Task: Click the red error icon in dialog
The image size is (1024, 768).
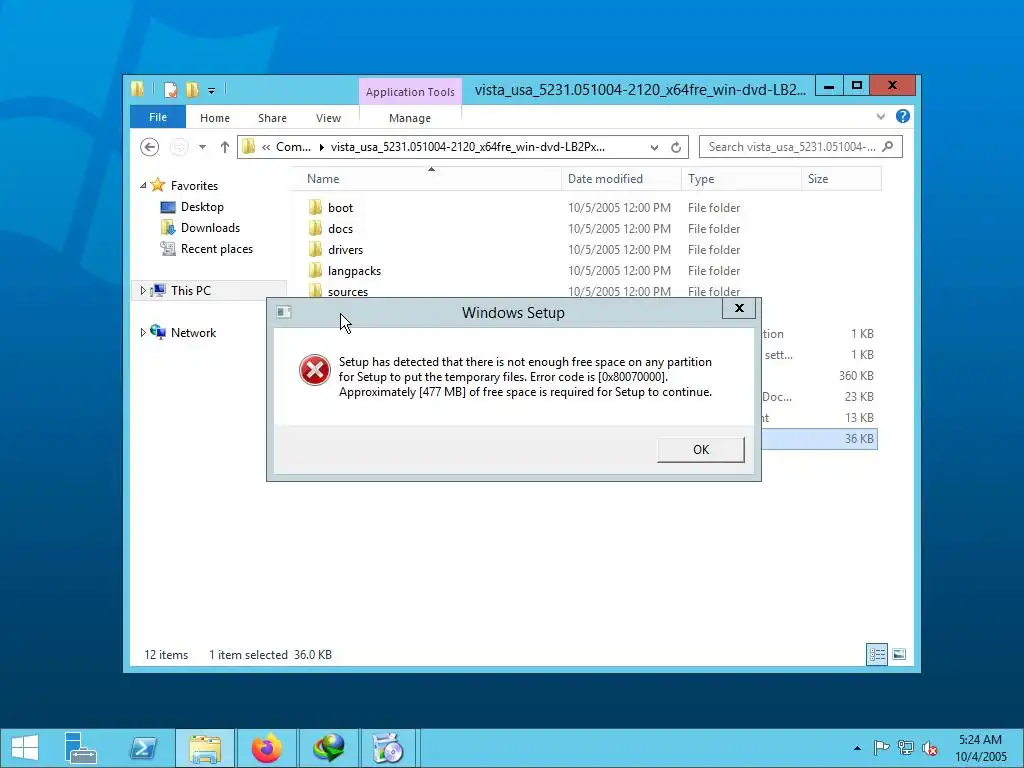Action: (x=315, y=370)
